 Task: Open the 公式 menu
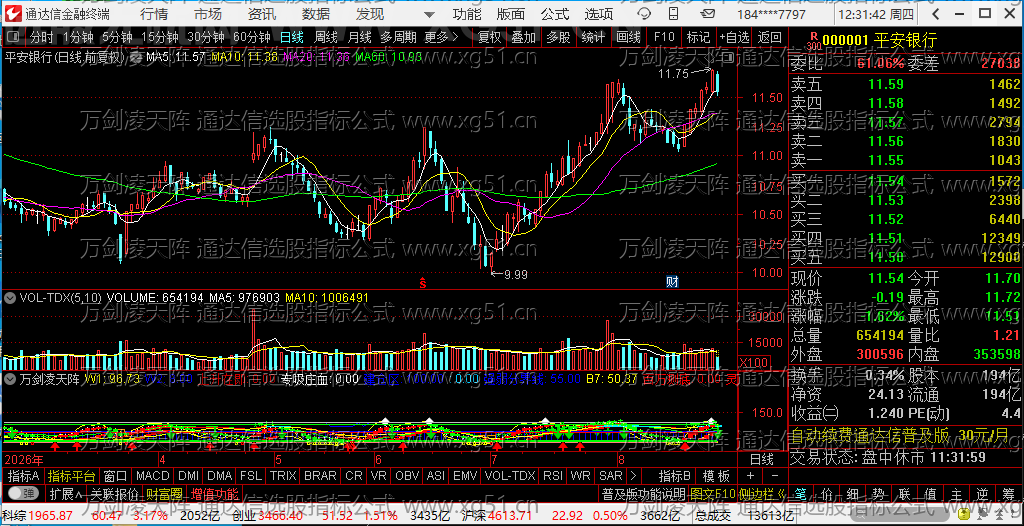point(554,14)
